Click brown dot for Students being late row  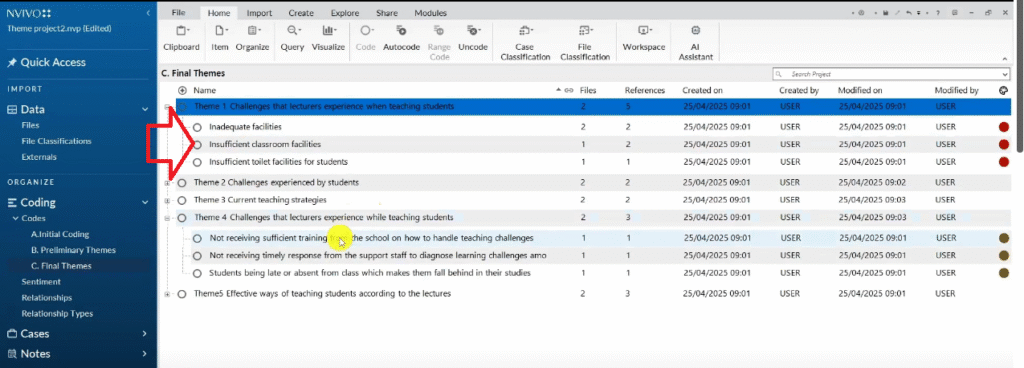click(x=1004, y=273)
